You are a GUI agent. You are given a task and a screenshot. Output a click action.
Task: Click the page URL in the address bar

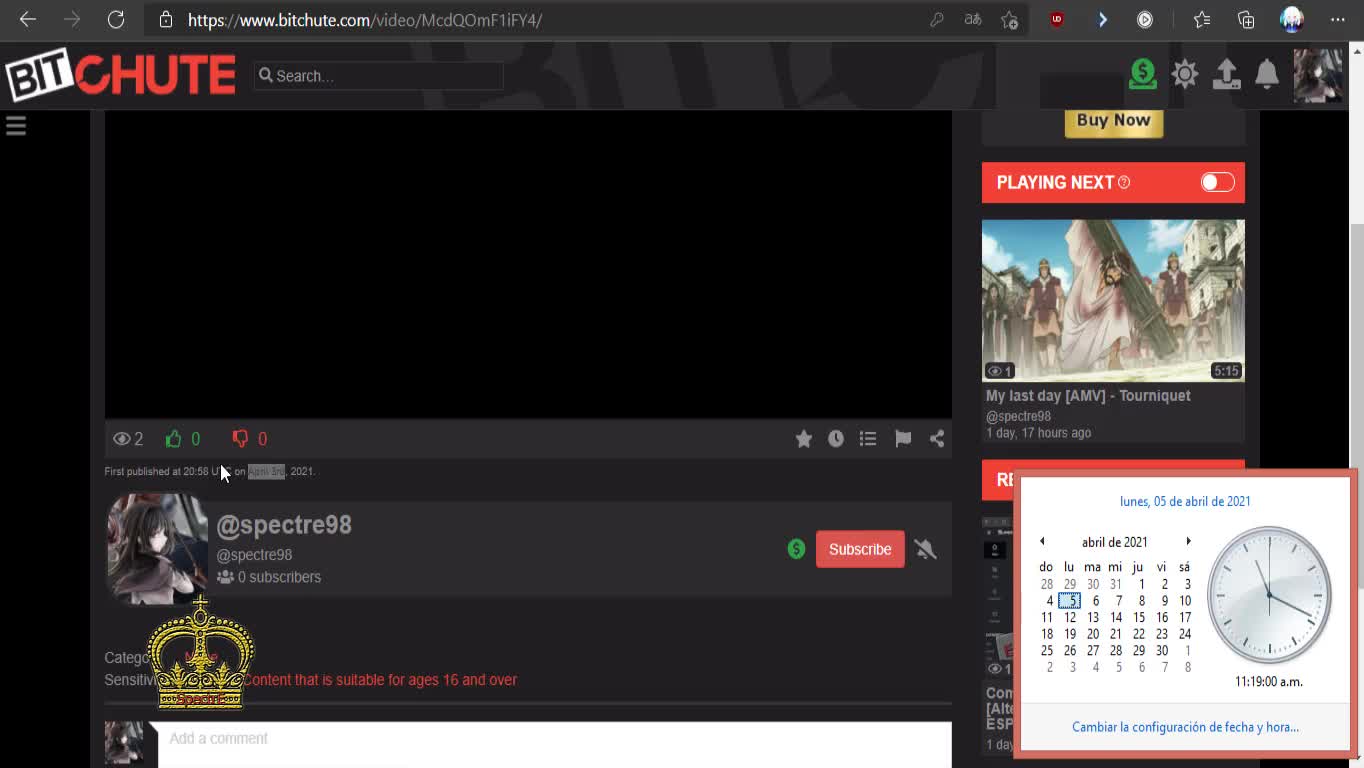coord(365,20)
